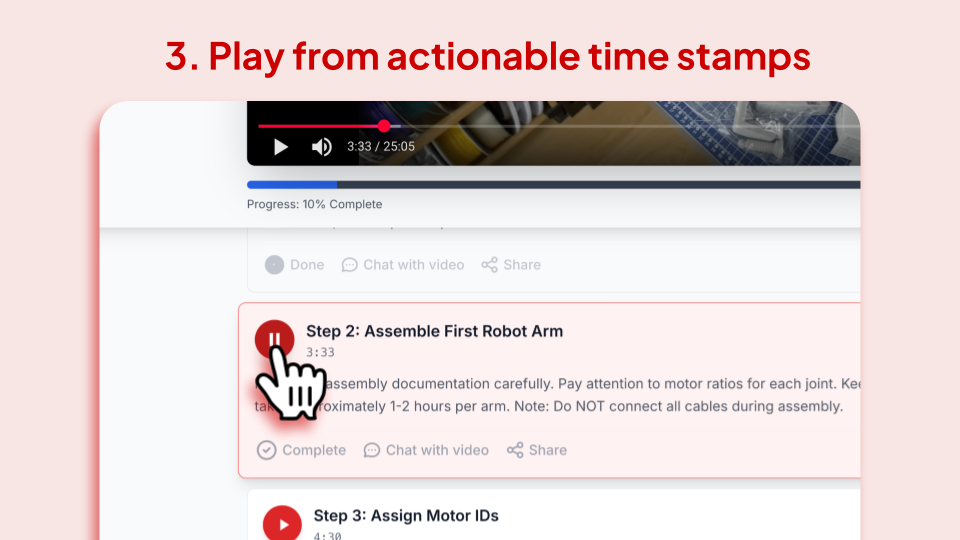Screen dimensions: 960x540
Task: Play the video in the player
Action: tap(280, 147)
